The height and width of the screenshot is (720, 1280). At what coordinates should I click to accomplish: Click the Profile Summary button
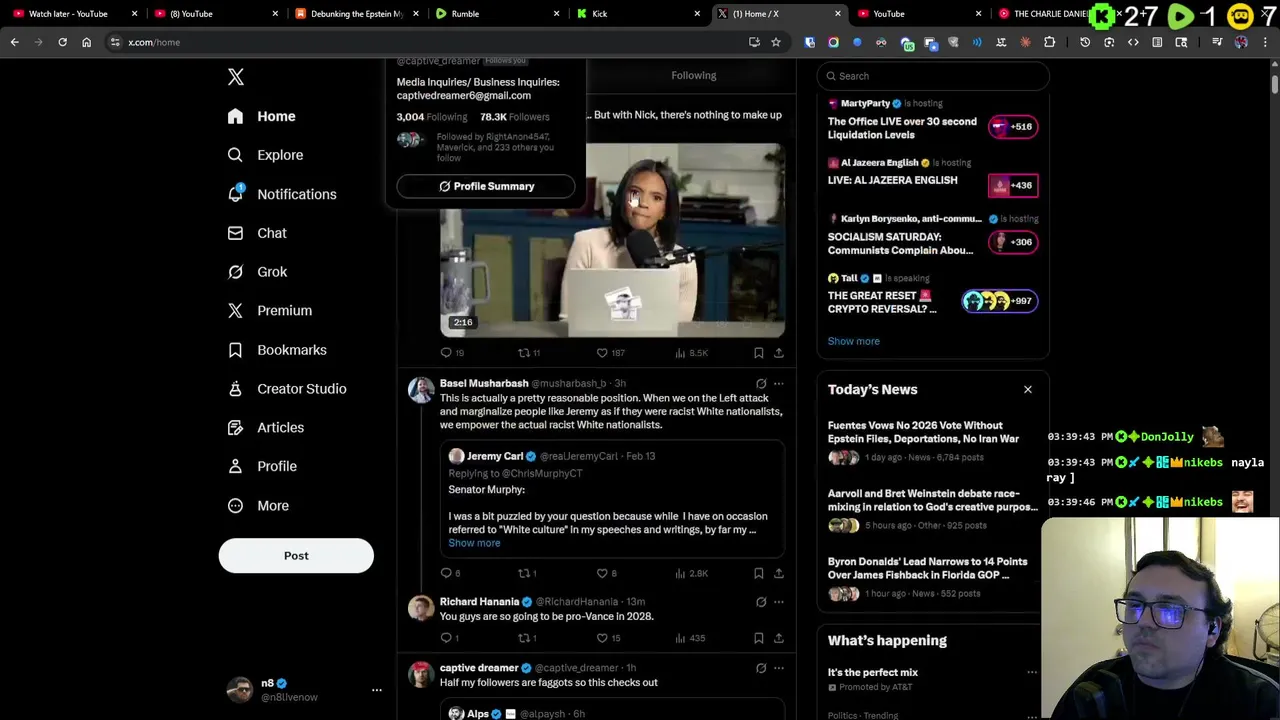(x=486, y=186)
